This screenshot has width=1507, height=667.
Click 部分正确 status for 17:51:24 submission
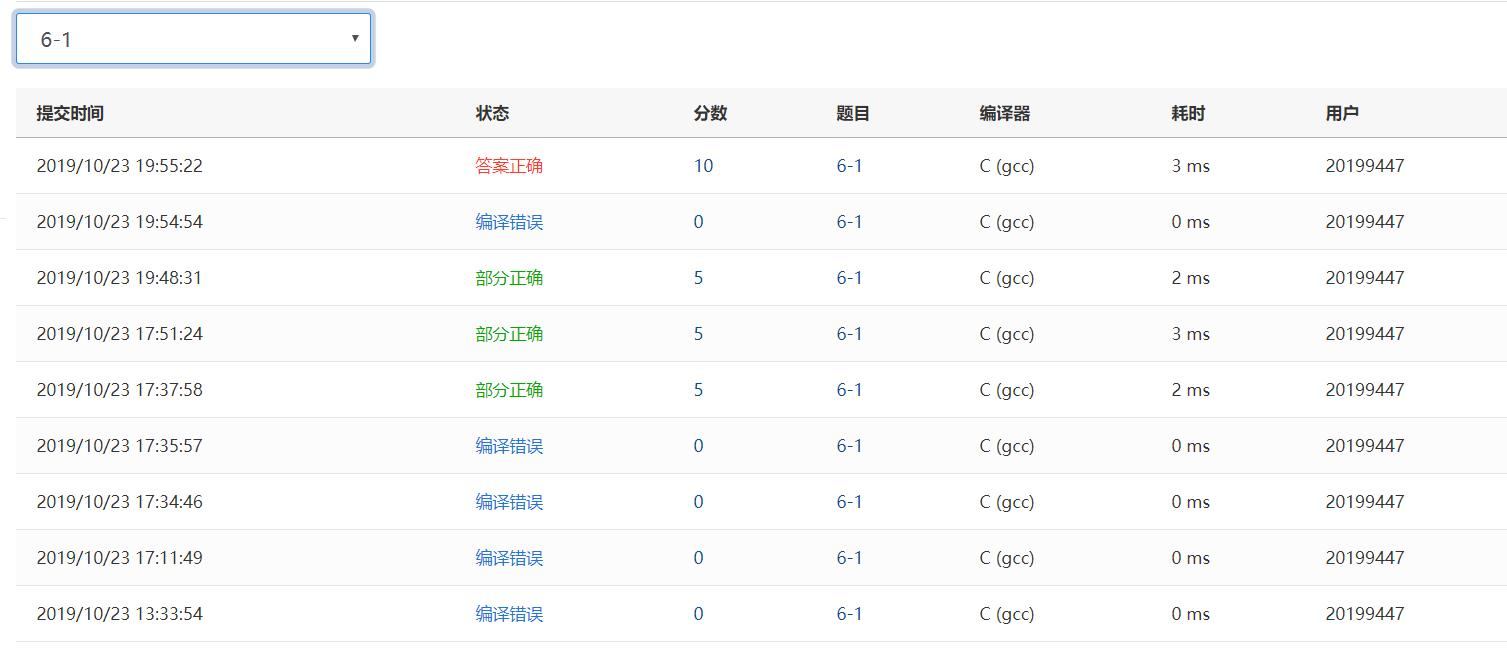tap(509, 334)
